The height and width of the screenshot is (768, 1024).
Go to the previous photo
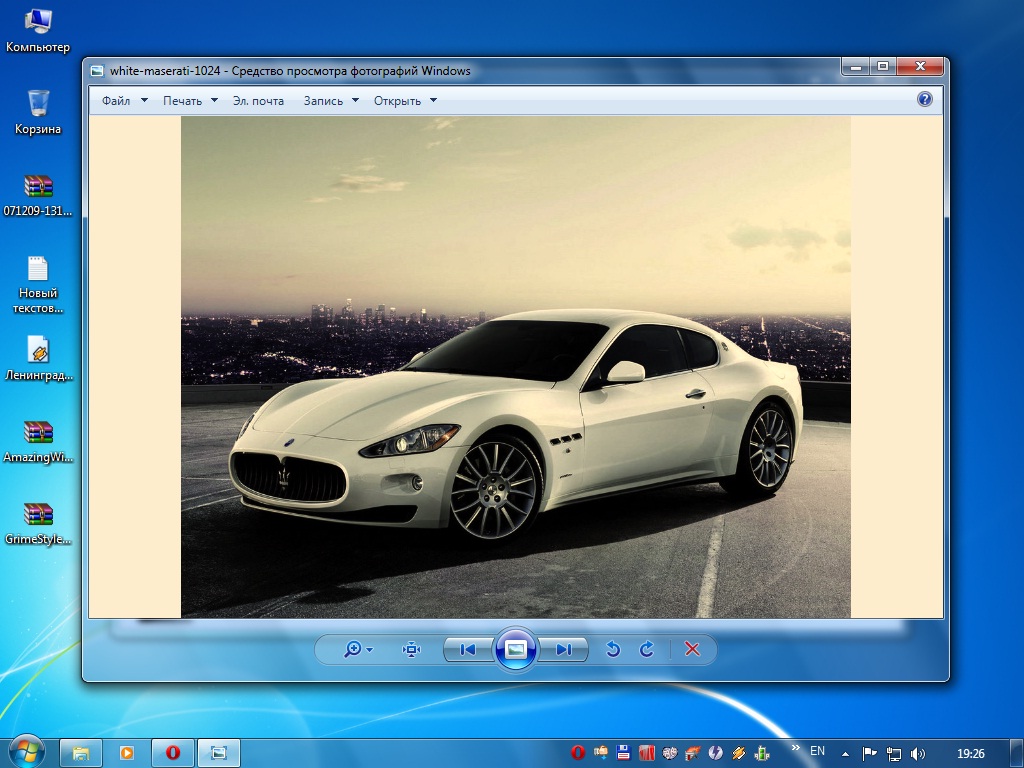(x=467, y=650)
